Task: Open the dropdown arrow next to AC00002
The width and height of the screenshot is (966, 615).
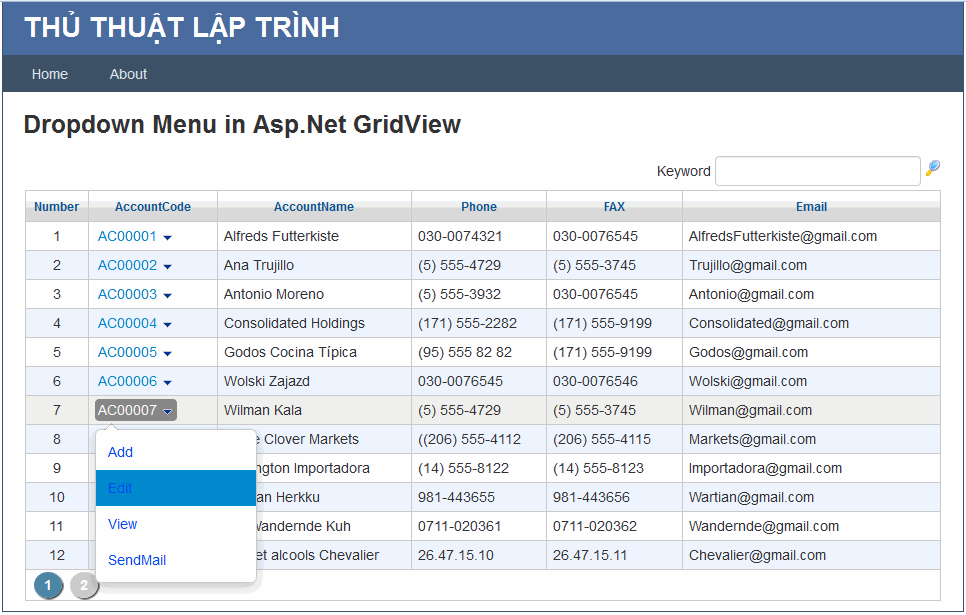Action: tap(166, 265)
